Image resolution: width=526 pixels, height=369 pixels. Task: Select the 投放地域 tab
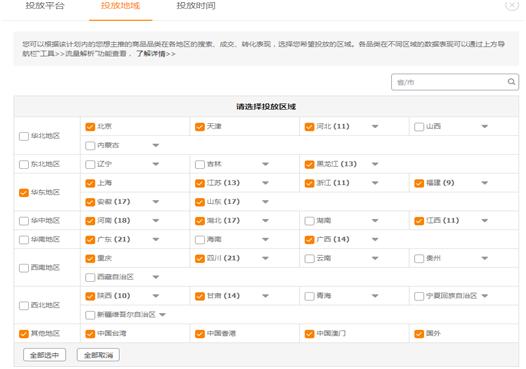[x=120, y=6]
